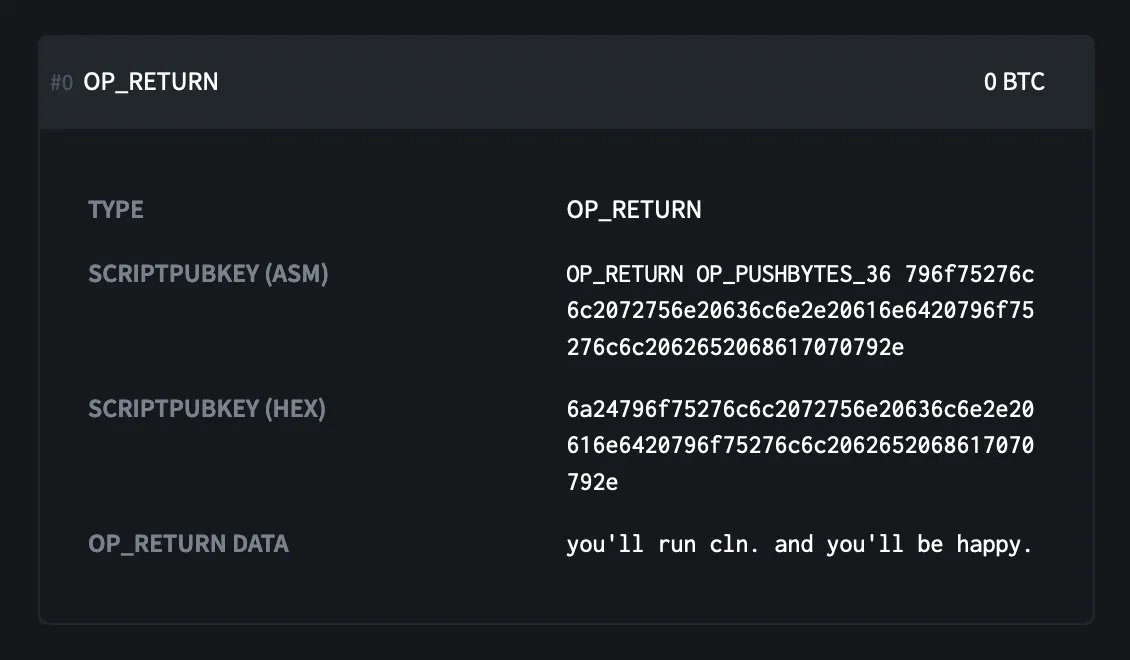Click the SCRIPTPUBKEY (ASM) label
1130x660 pixels.
pyautogui.click(x=208, y=274)
